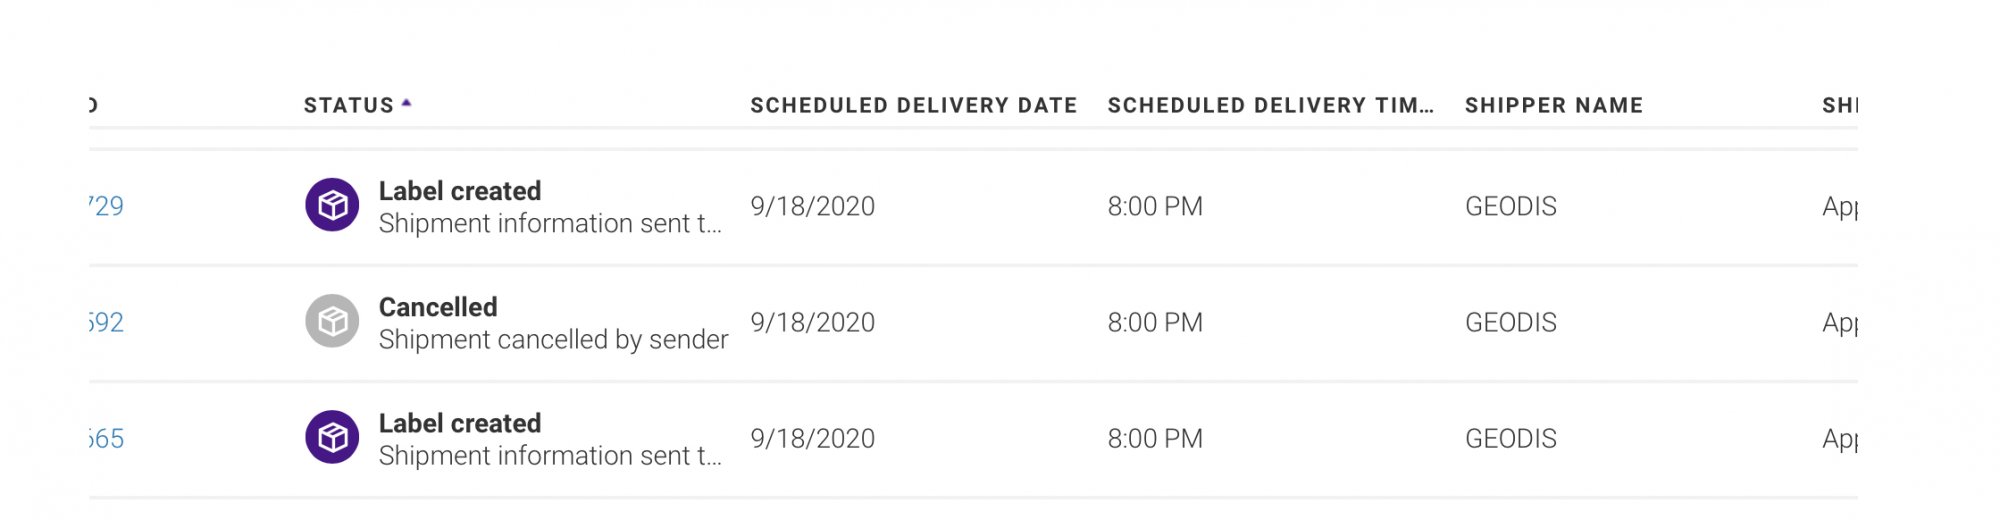Screen dimensions: 2000x520
Task: Click the gray Cancelled package icon
Action: coord(332,321)
